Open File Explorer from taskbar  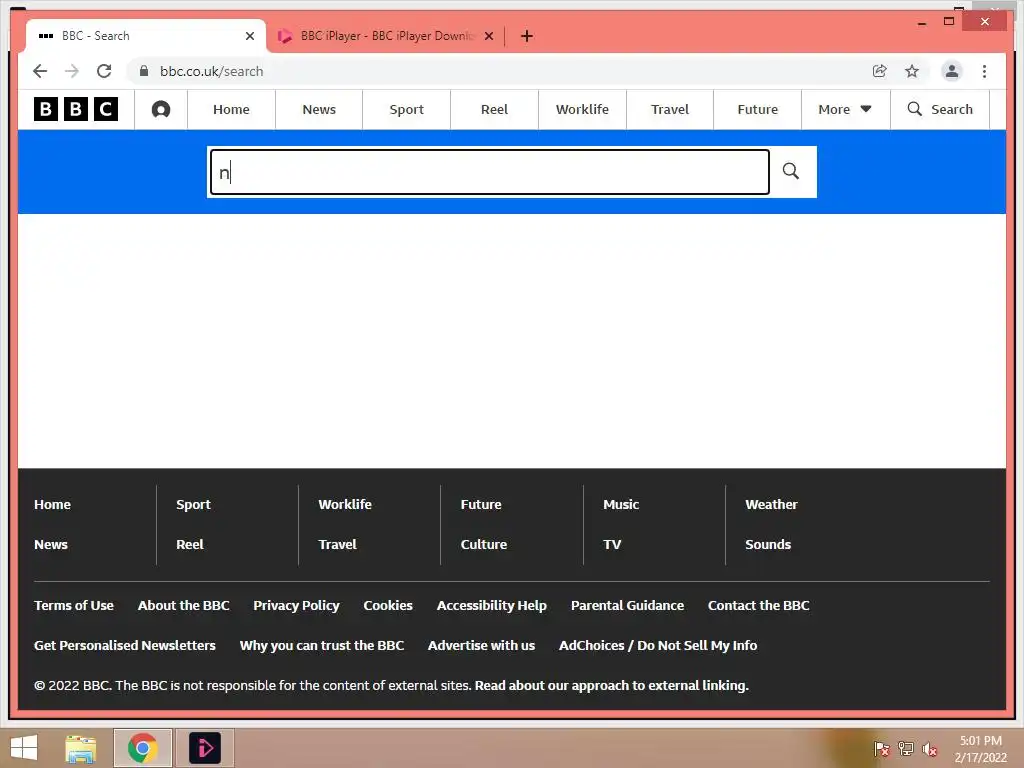click(x=80, y=748)
